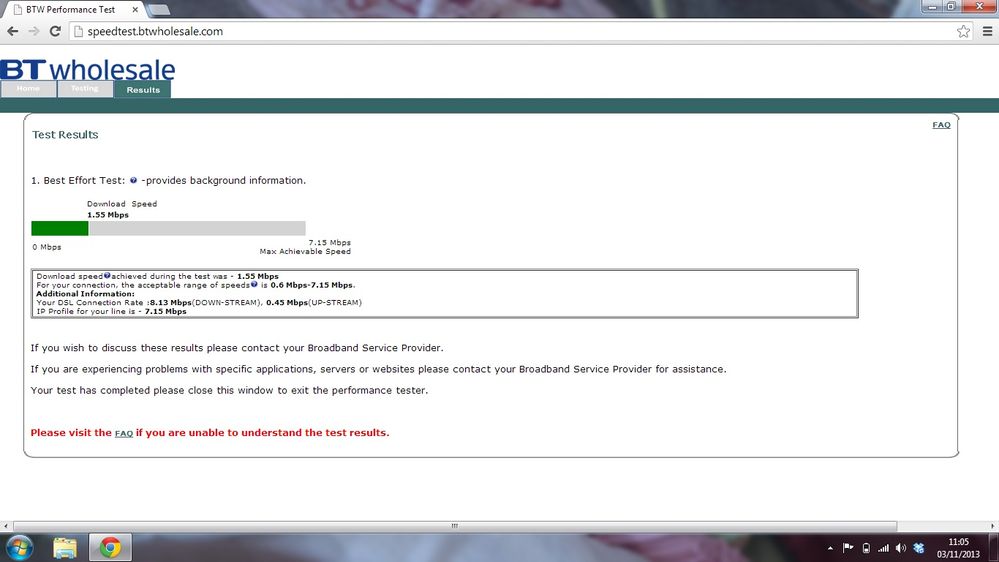This screenshot has width=999, height=562.
Task: Click the Test Results heading
Action: (x=65, y=134)
